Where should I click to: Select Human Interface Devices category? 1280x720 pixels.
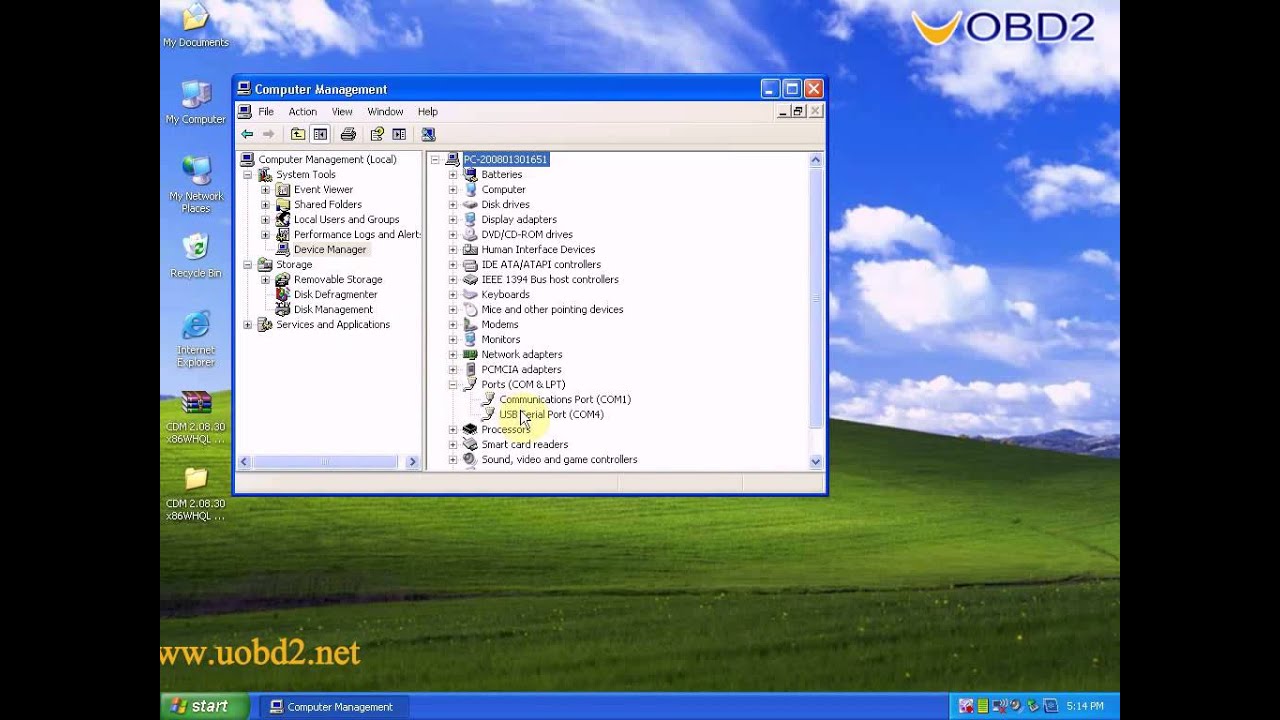coord(538,249)
